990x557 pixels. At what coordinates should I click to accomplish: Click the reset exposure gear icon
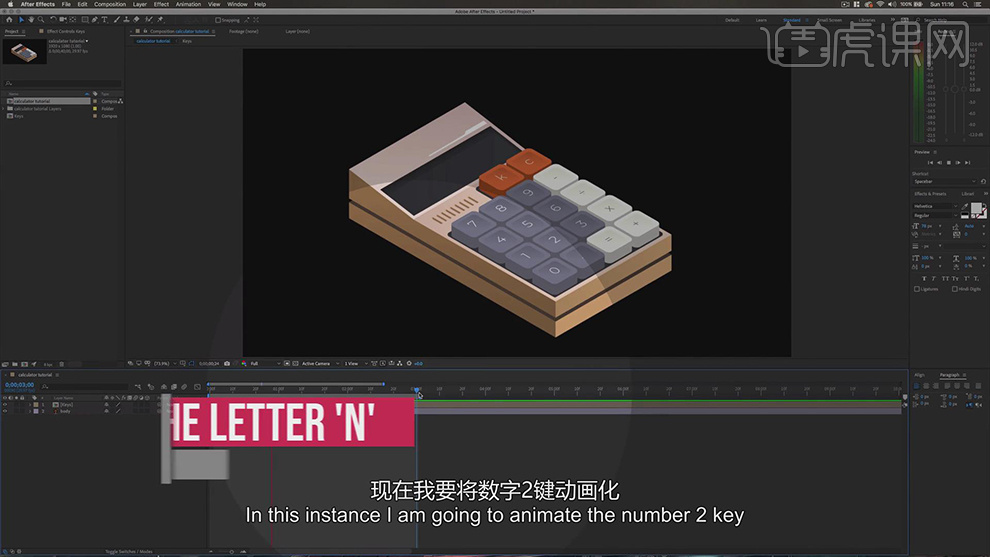coord(409,364)
